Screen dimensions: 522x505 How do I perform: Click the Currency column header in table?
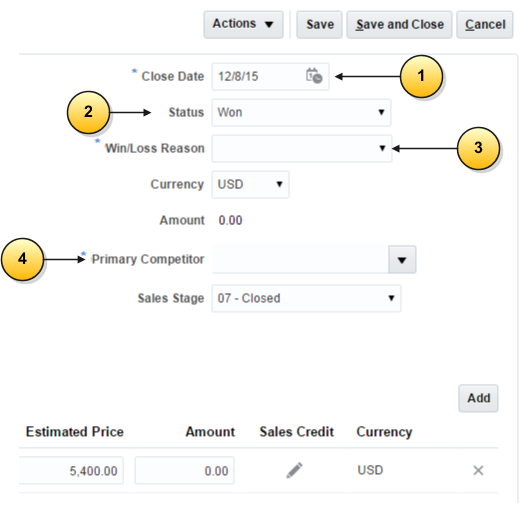(384, 432)
